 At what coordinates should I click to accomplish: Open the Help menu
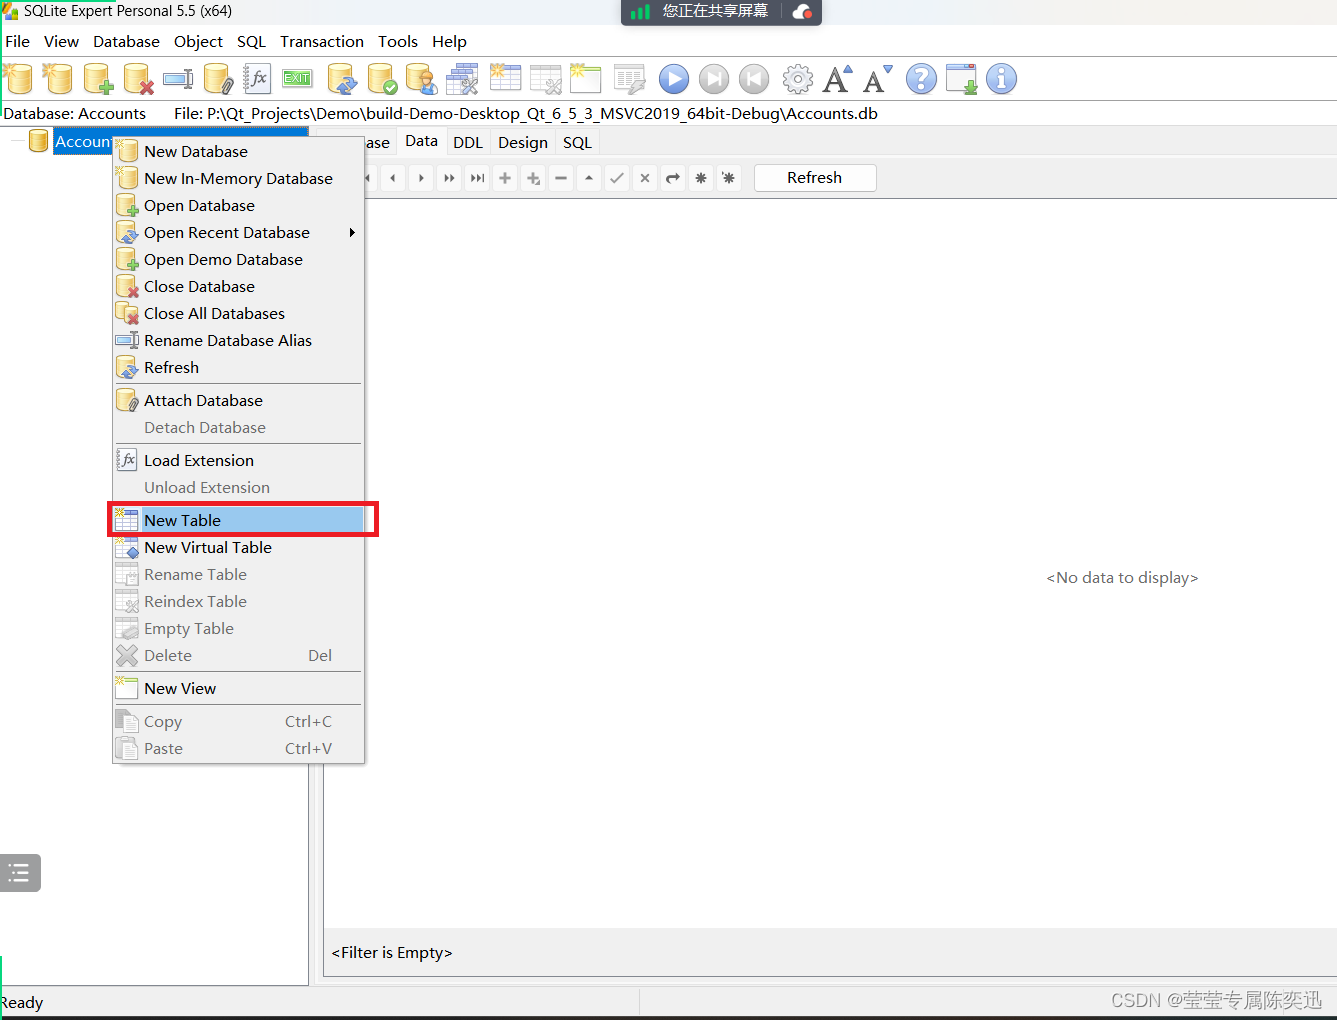(449, 41)
